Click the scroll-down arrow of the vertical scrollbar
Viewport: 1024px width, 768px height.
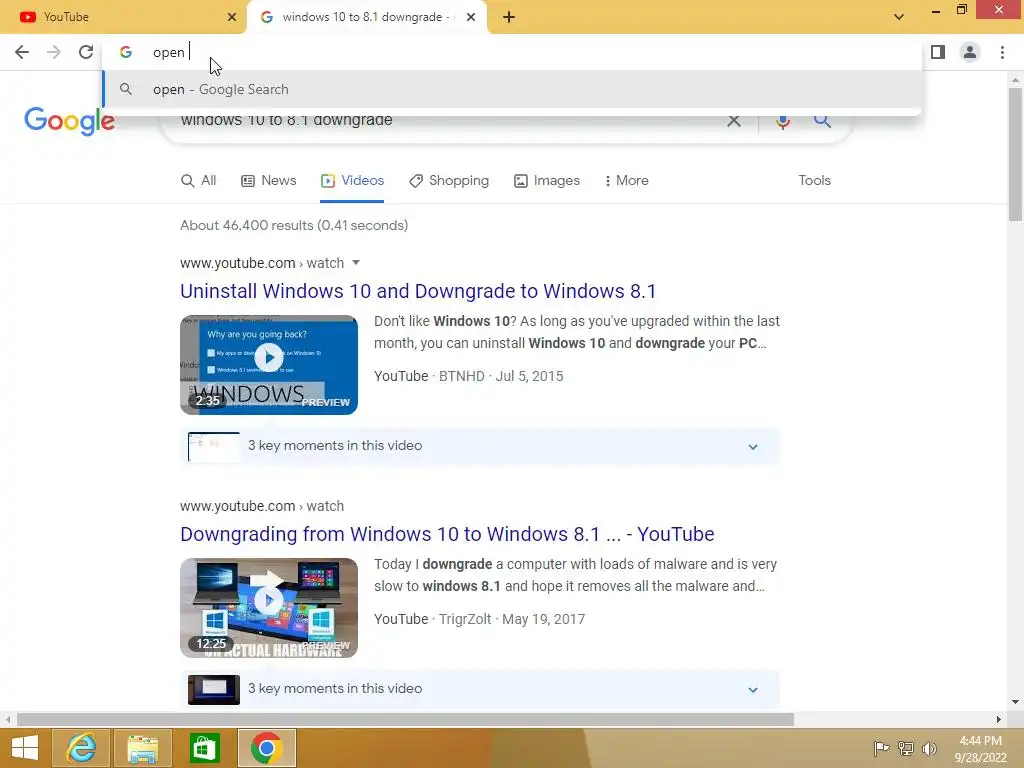pos(1015,702)
